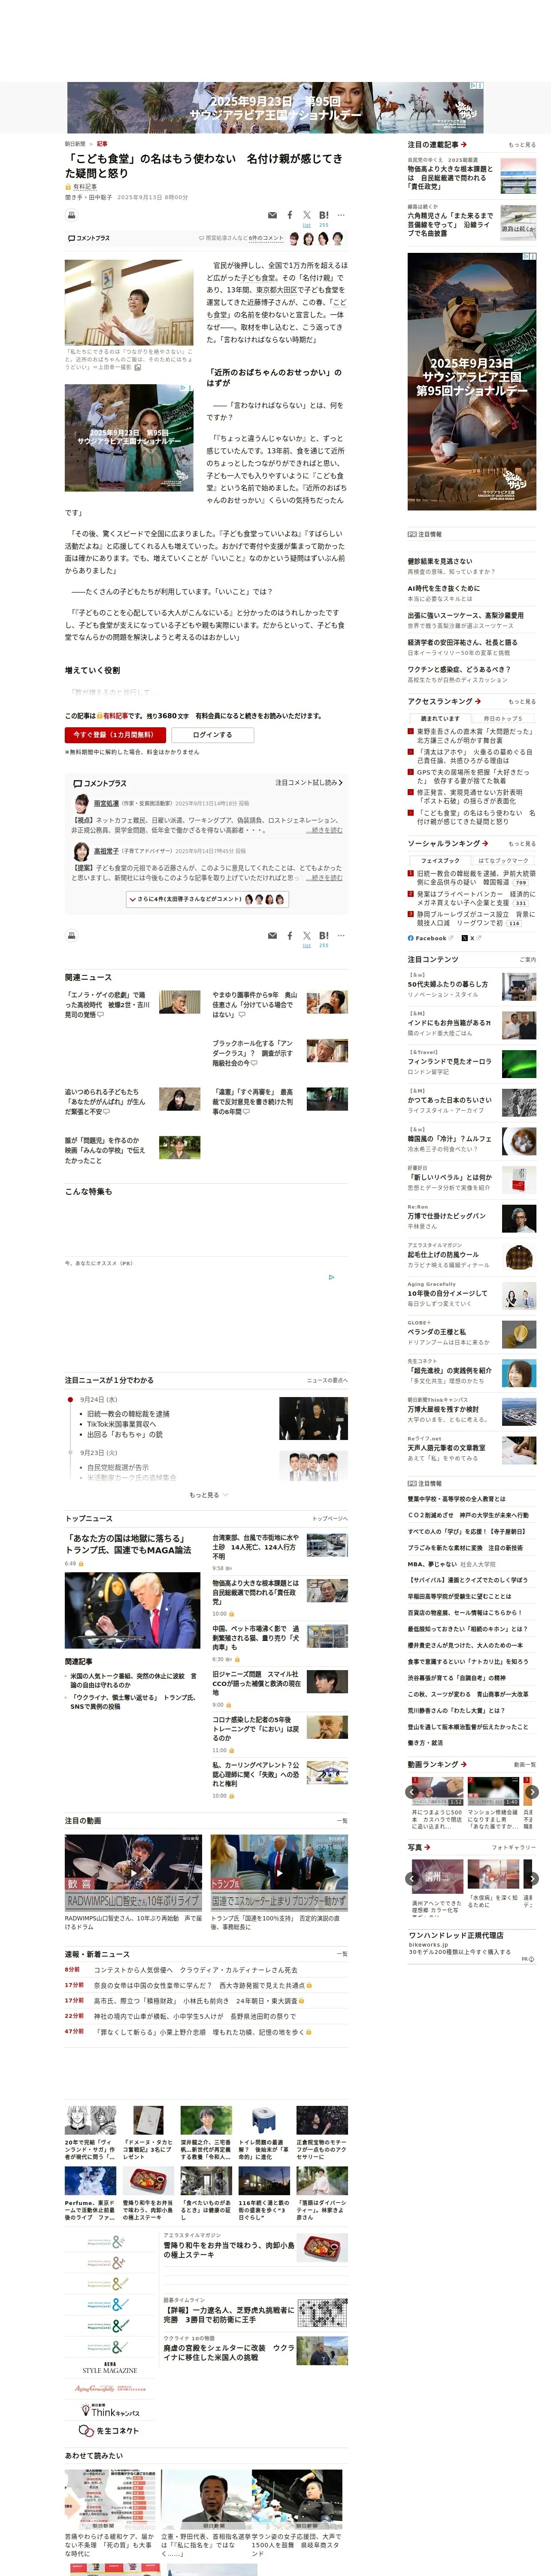Click the top Hatena B! bookmark icon
Screen dimensions: 551x2576
pyautogui.click(x=323, y=215)
